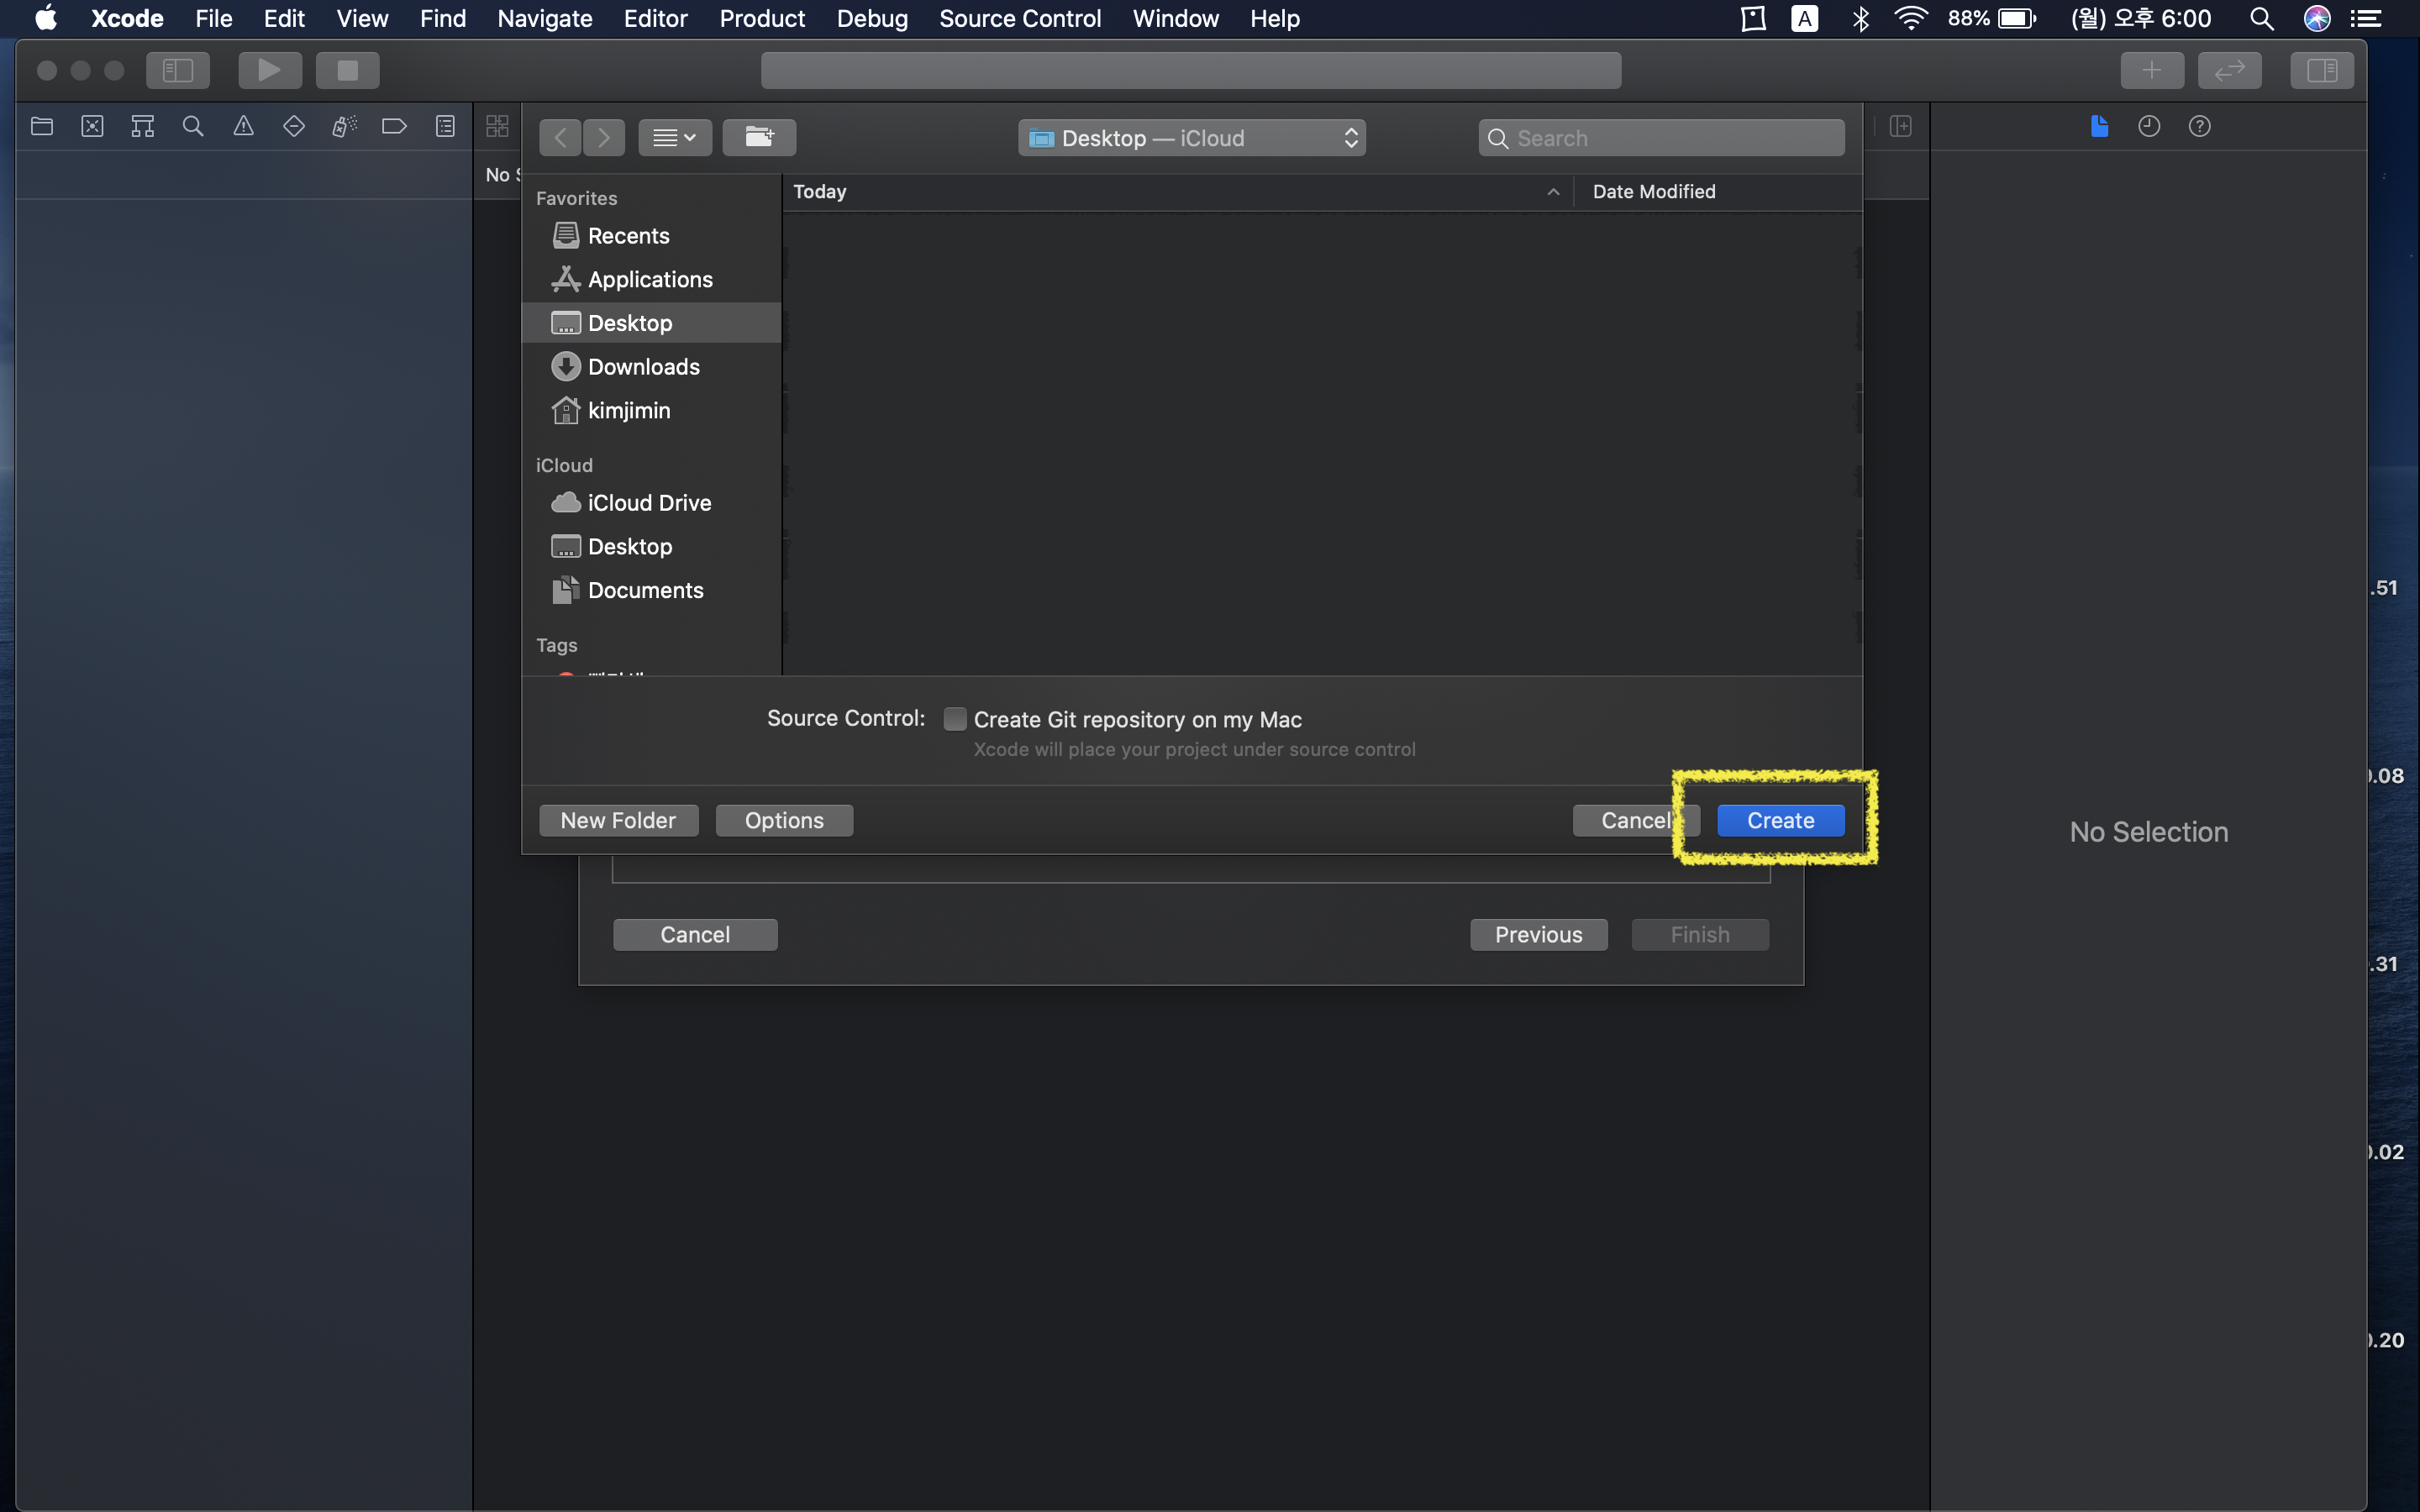This screenshot has height=1512, width=2420.
Task: Open the Help menu
Action: click(x=1275, y=18)
